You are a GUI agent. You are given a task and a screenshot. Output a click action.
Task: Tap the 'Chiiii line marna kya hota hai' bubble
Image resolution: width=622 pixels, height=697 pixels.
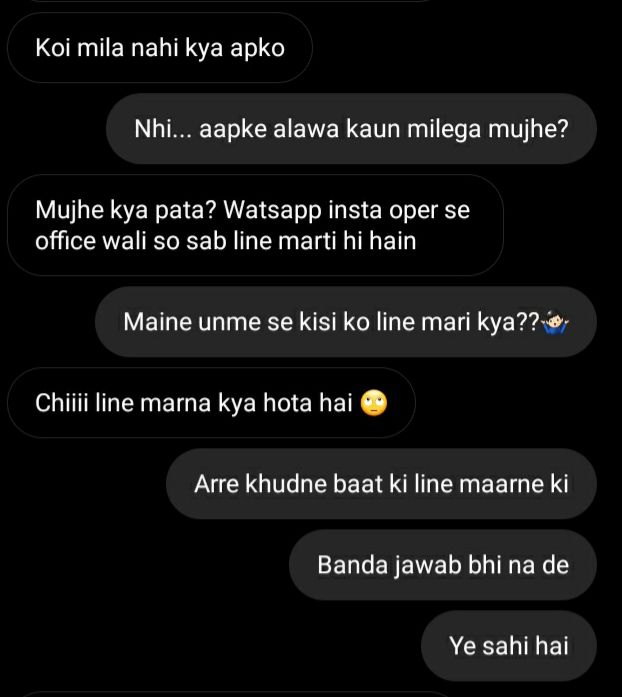212,403
